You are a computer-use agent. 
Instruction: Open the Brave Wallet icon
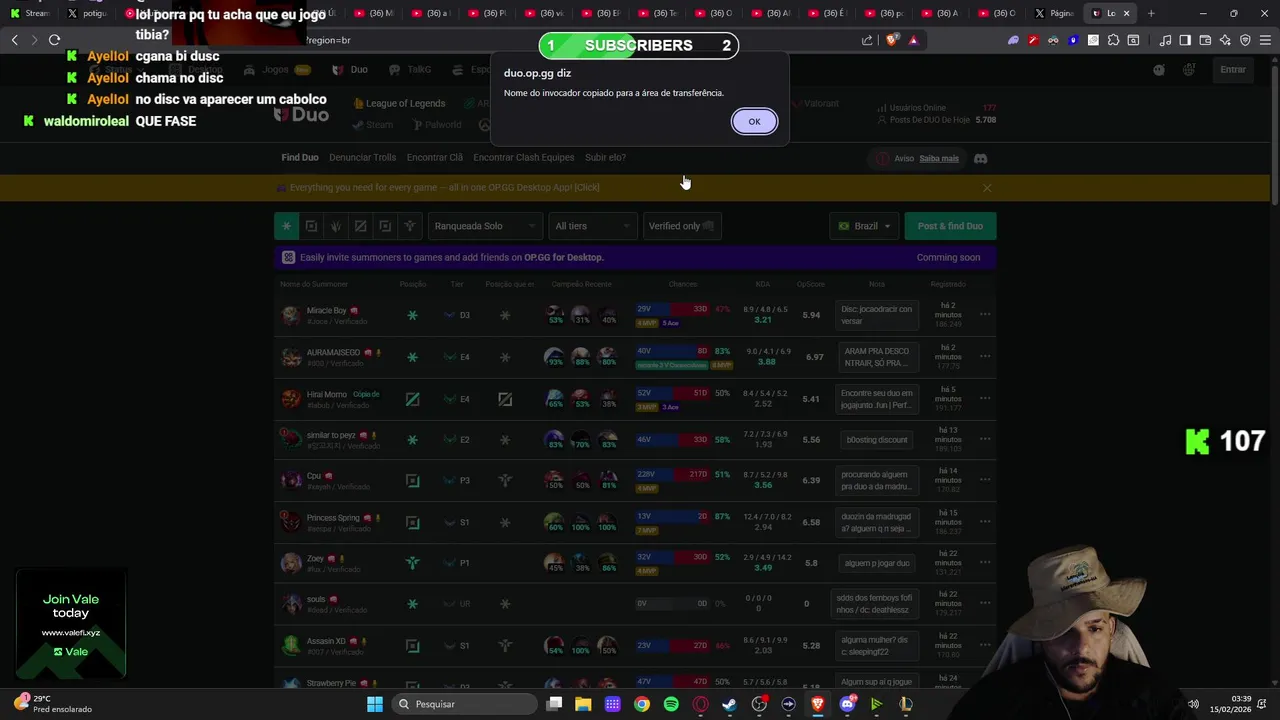1205,40
